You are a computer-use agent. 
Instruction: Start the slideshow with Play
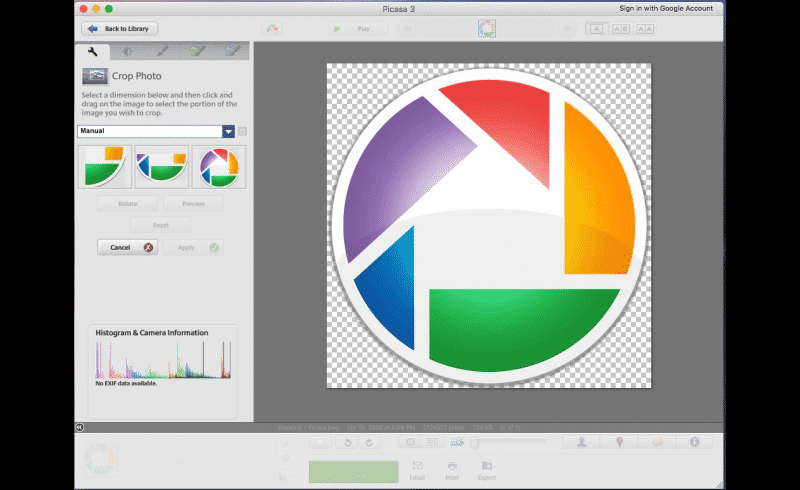(x=358, y=29)
